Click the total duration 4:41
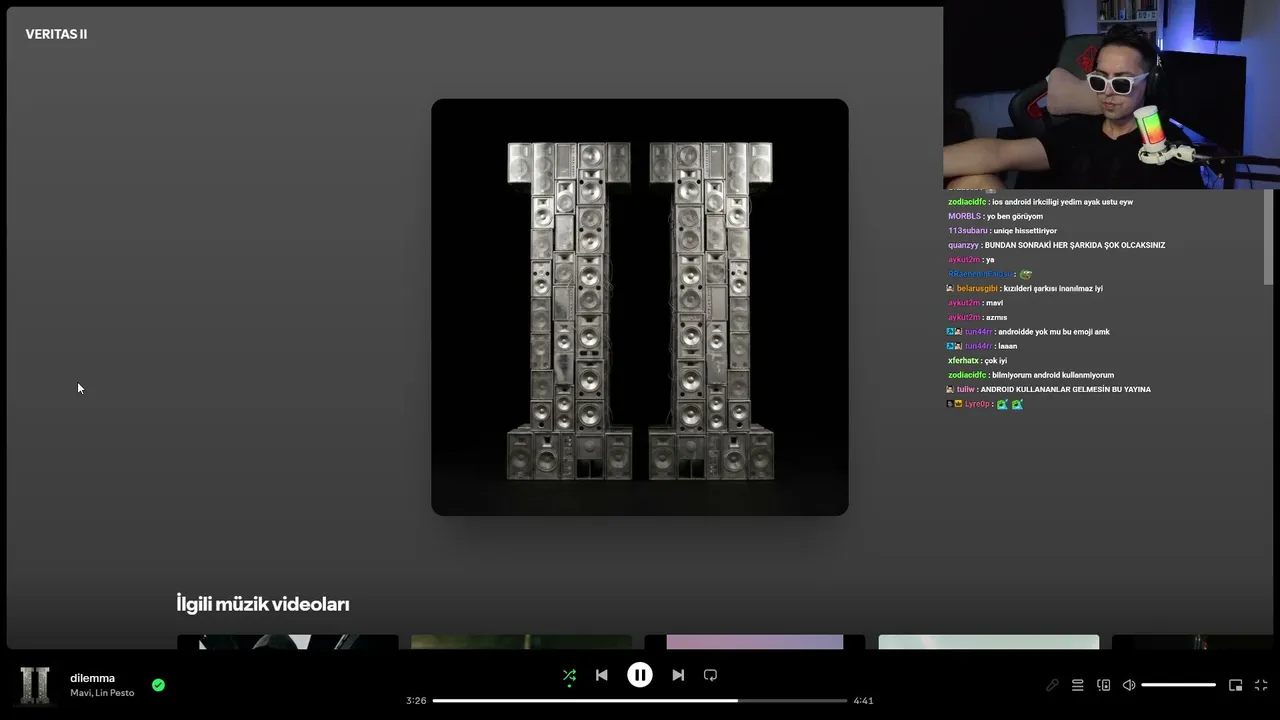Image resolution: width=1280 pixels, height=720 pixels. (x=863, y=701)
